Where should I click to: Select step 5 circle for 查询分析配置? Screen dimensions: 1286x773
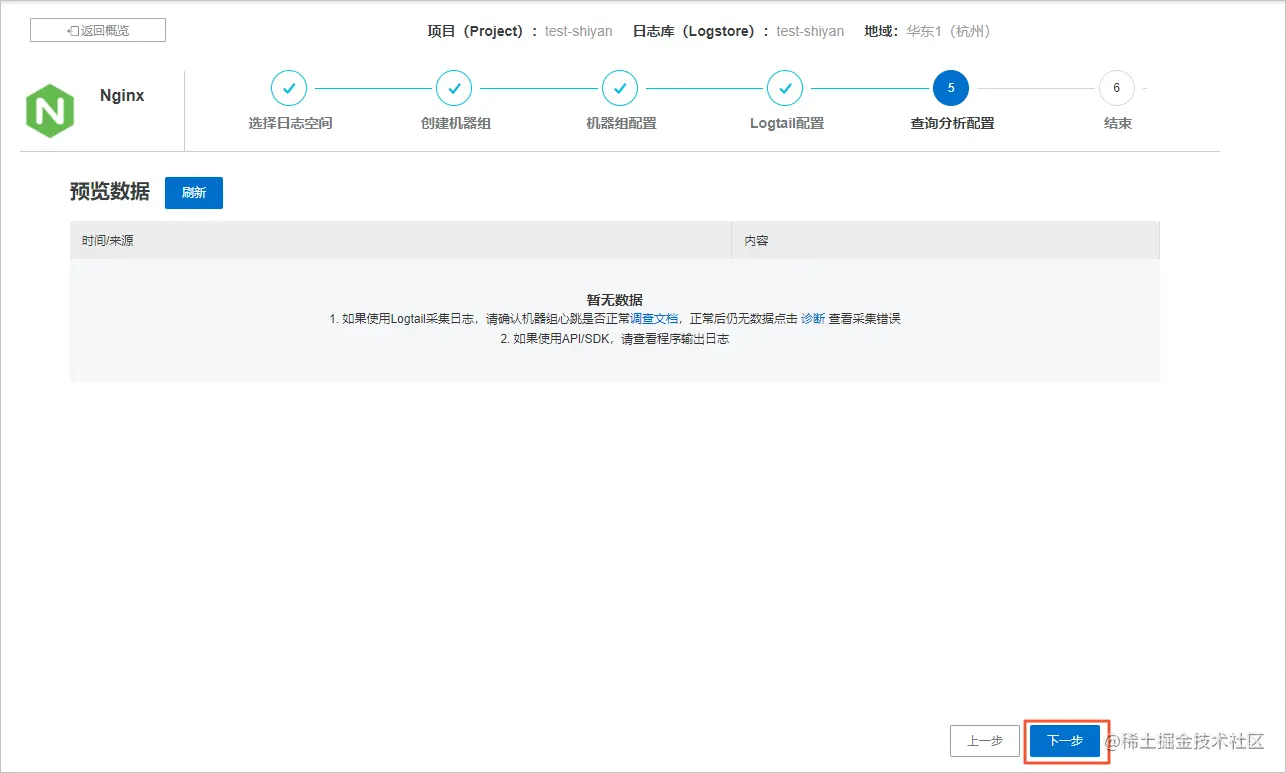pyautogui.click(x=951, y=88)
